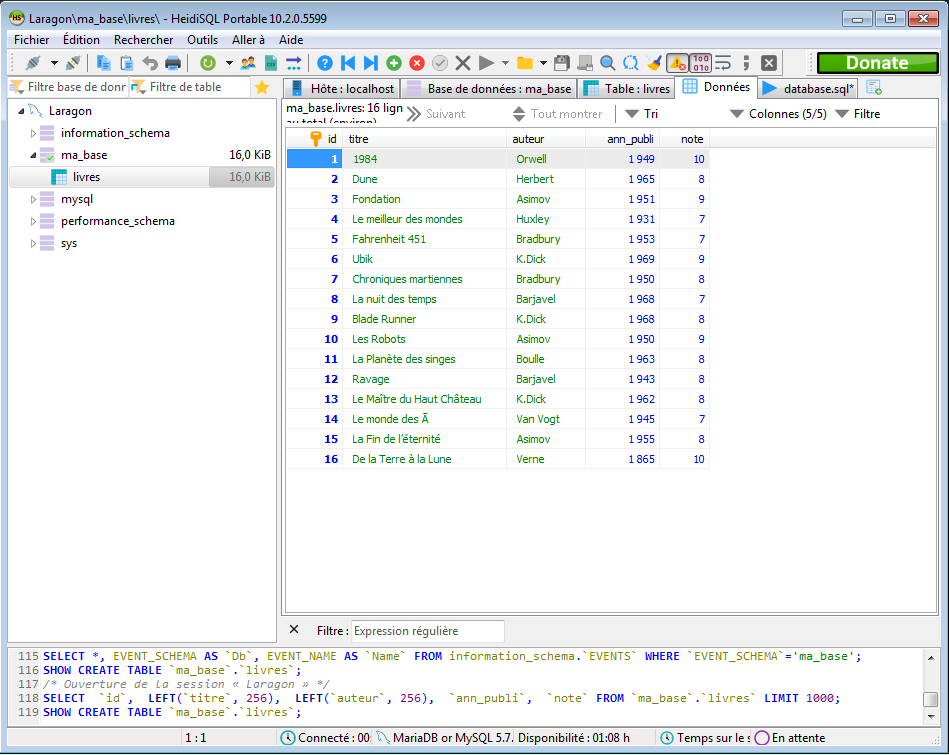Open the Tri sort dropdown
The width and height of the screenshot is (949, 755).
[642, 114]
